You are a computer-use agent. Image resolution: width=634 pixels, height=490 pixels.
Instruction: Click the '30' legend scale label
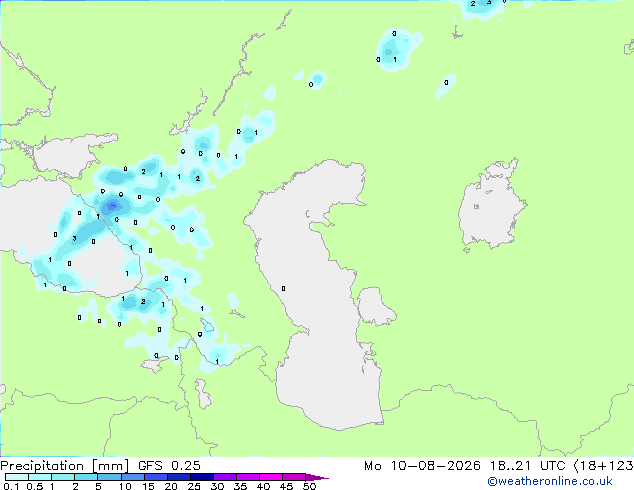pos(217,486)
